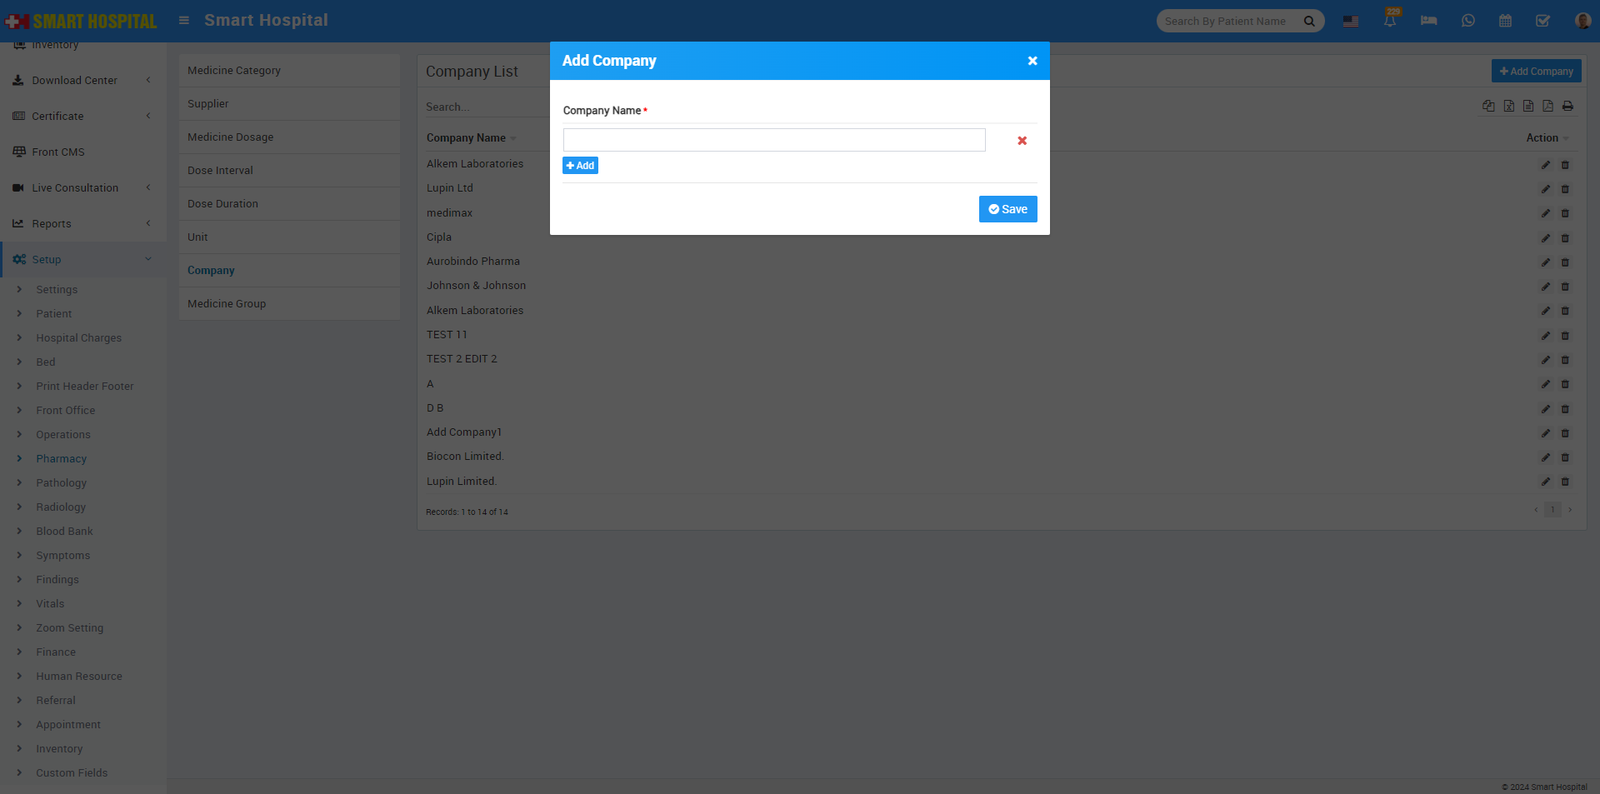Focus the Company Name input field
1600x794 pixels.
coord(774,140)
